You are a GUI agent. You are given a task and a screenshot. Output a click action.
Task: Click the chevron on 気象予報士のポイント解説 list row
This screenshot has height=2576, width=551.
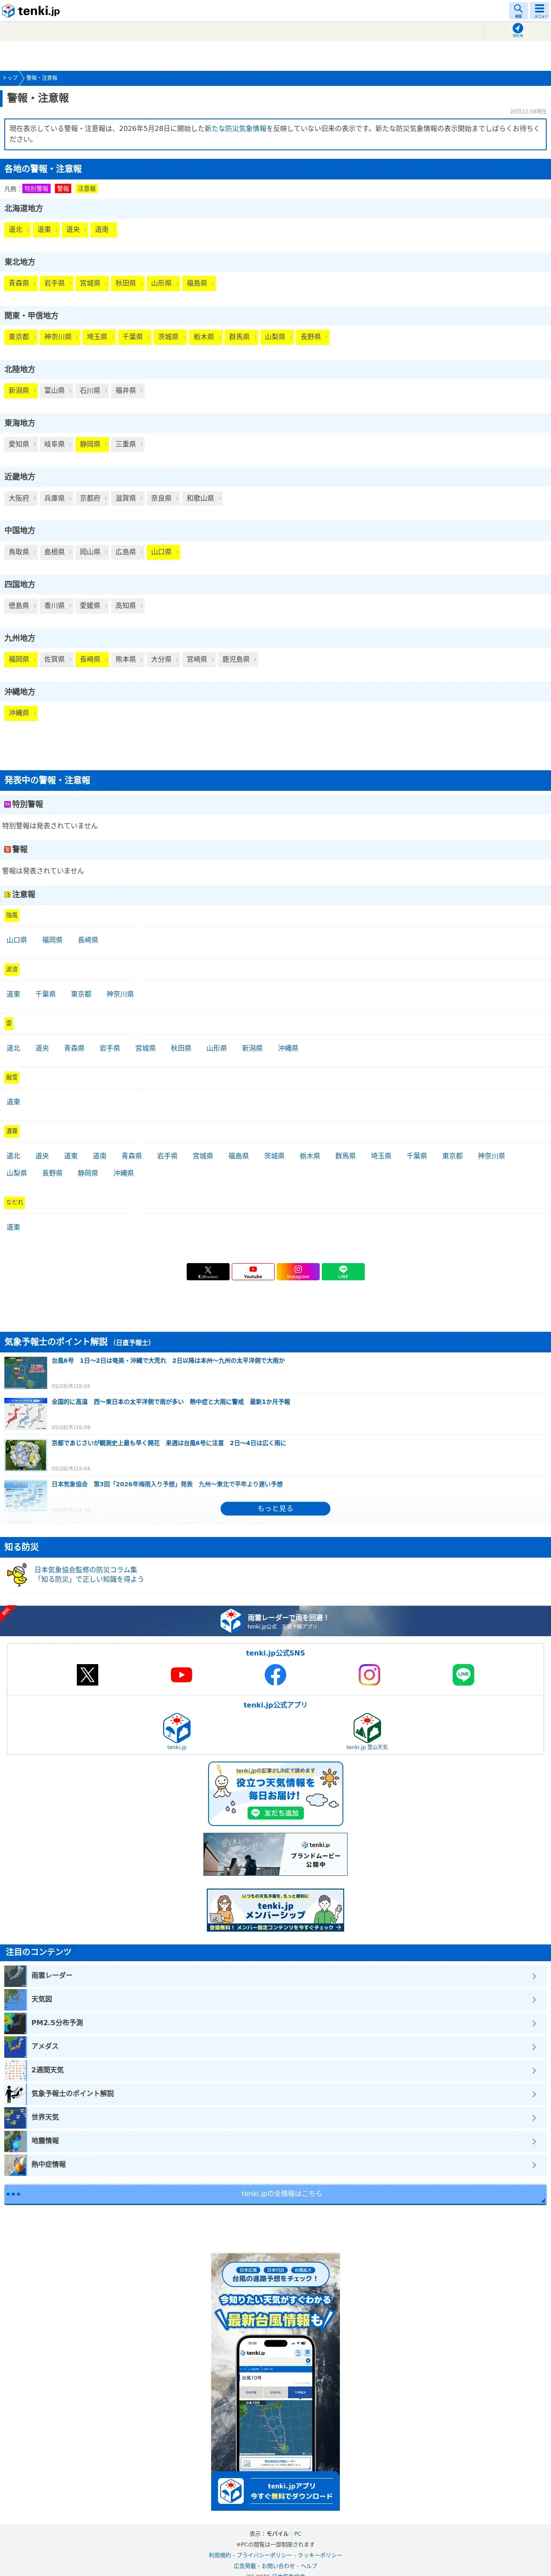point(534,2094)
